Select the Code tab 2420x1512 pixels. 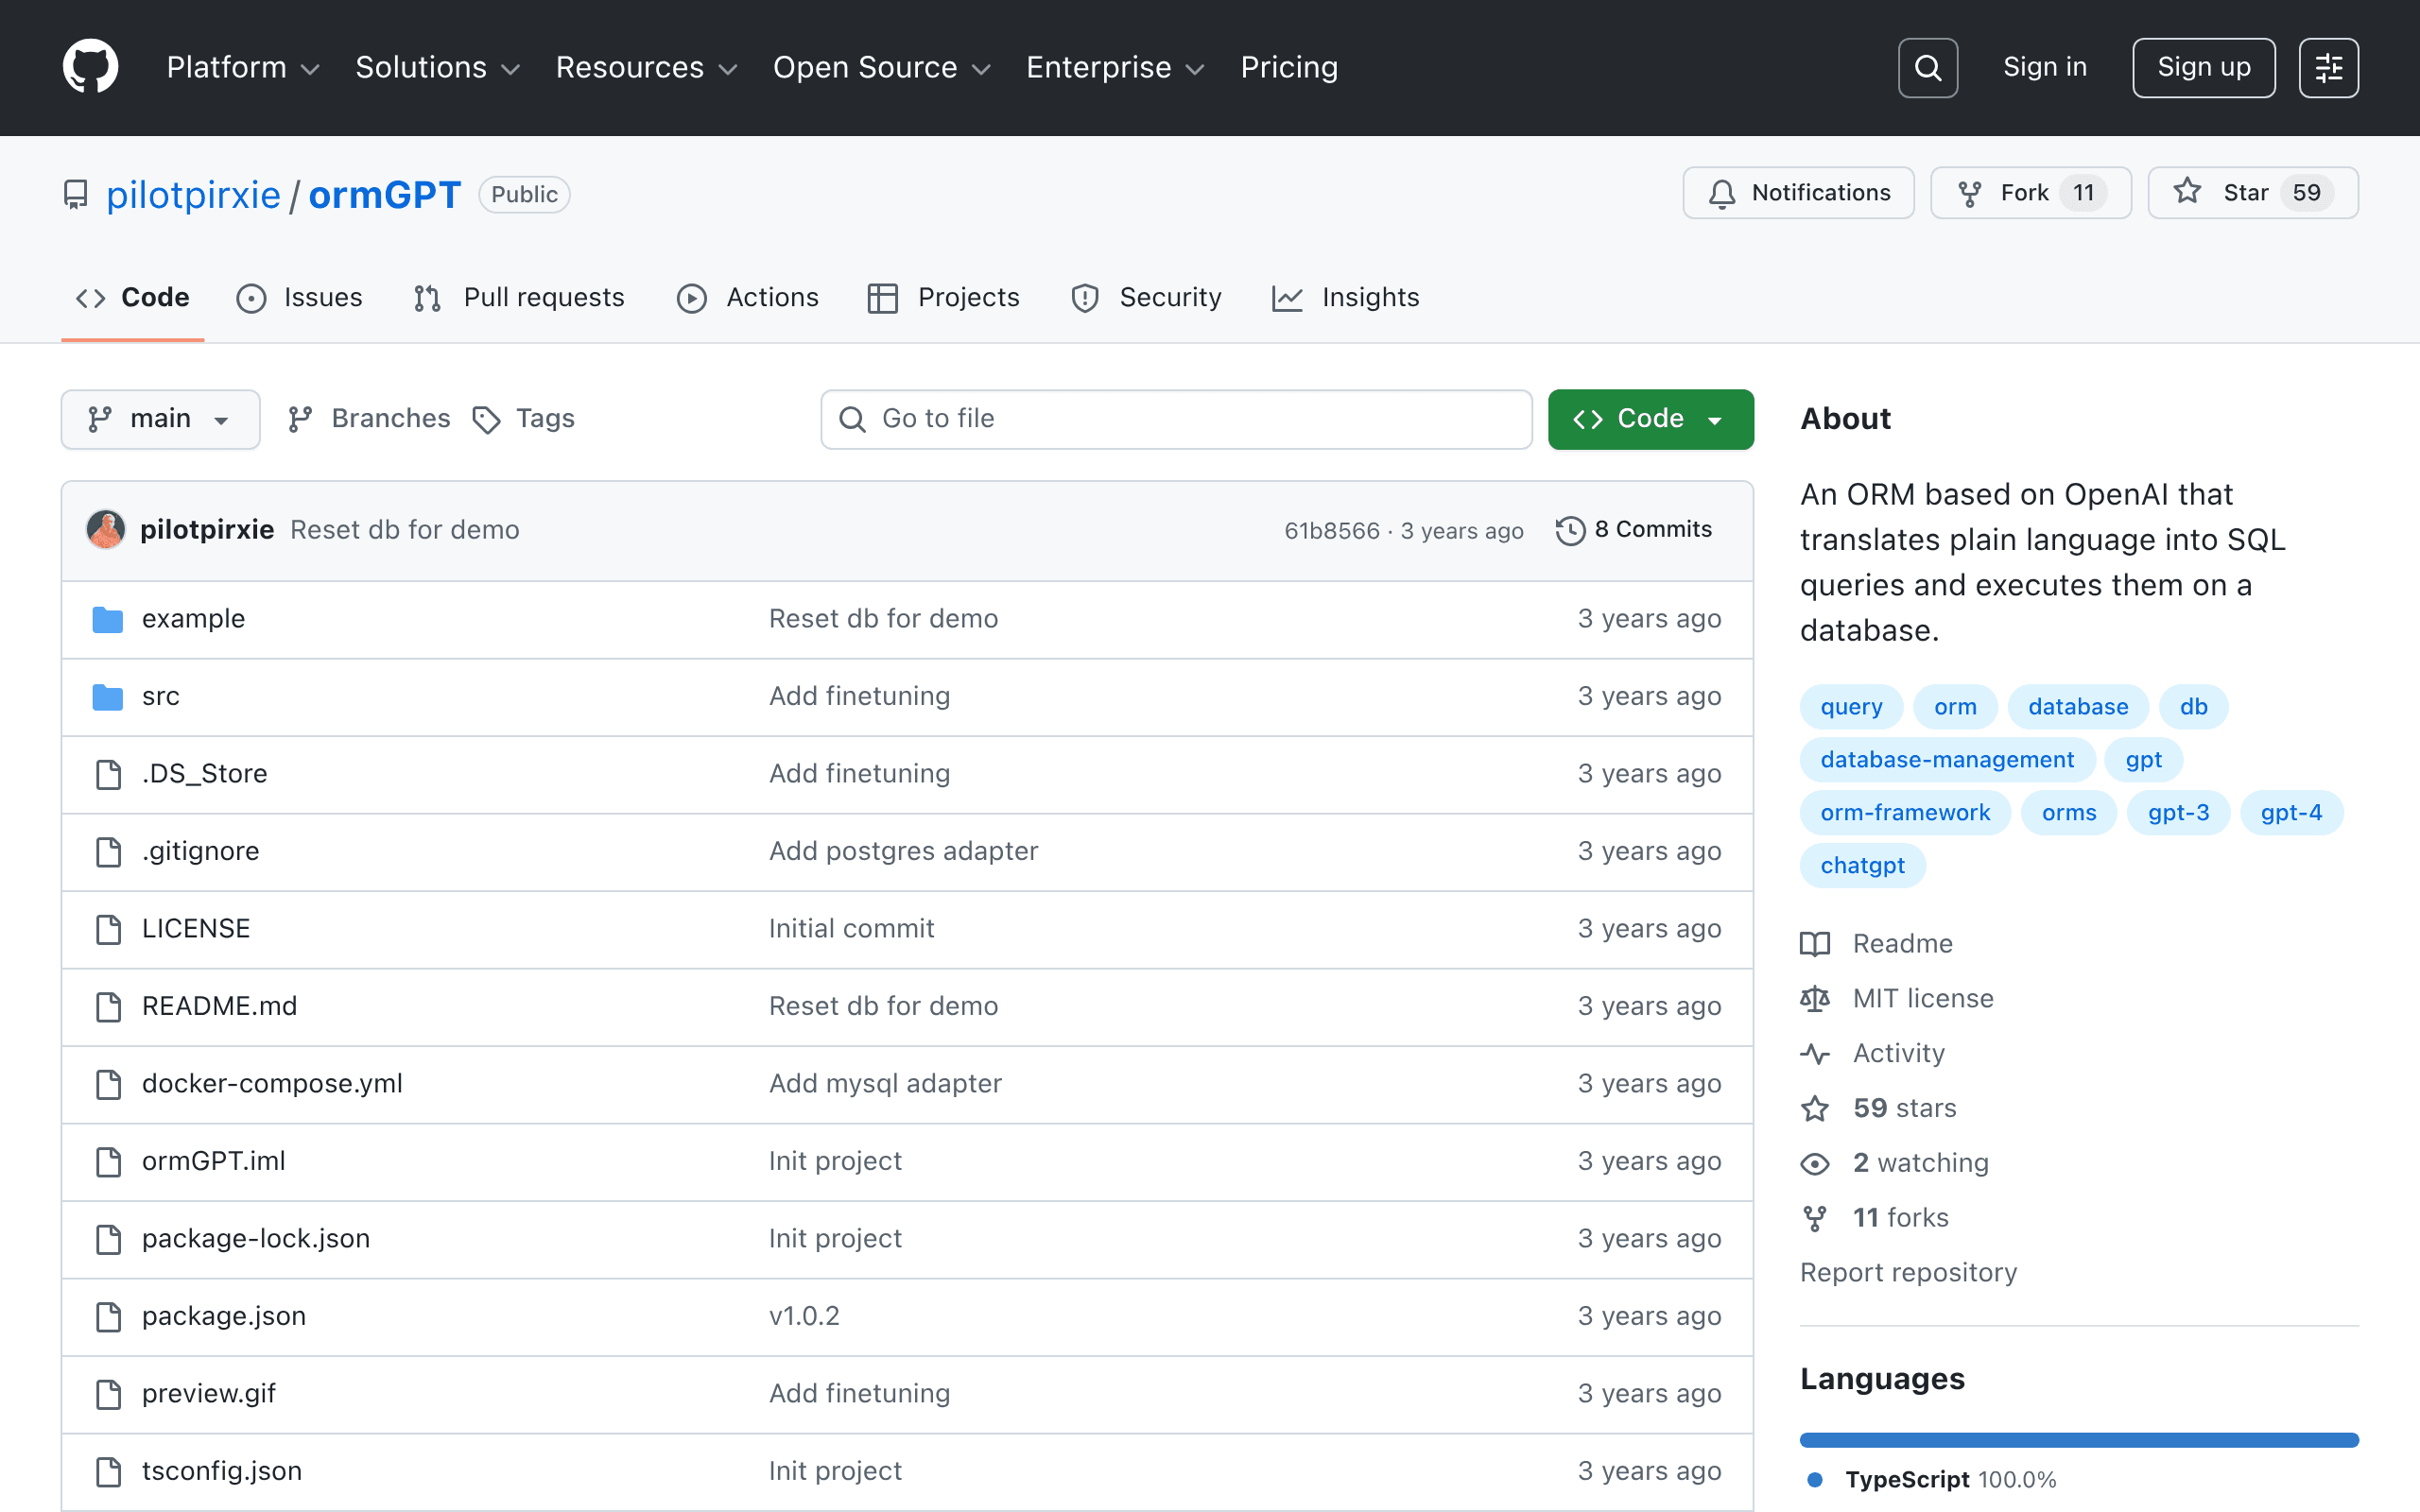click(133, 298)
